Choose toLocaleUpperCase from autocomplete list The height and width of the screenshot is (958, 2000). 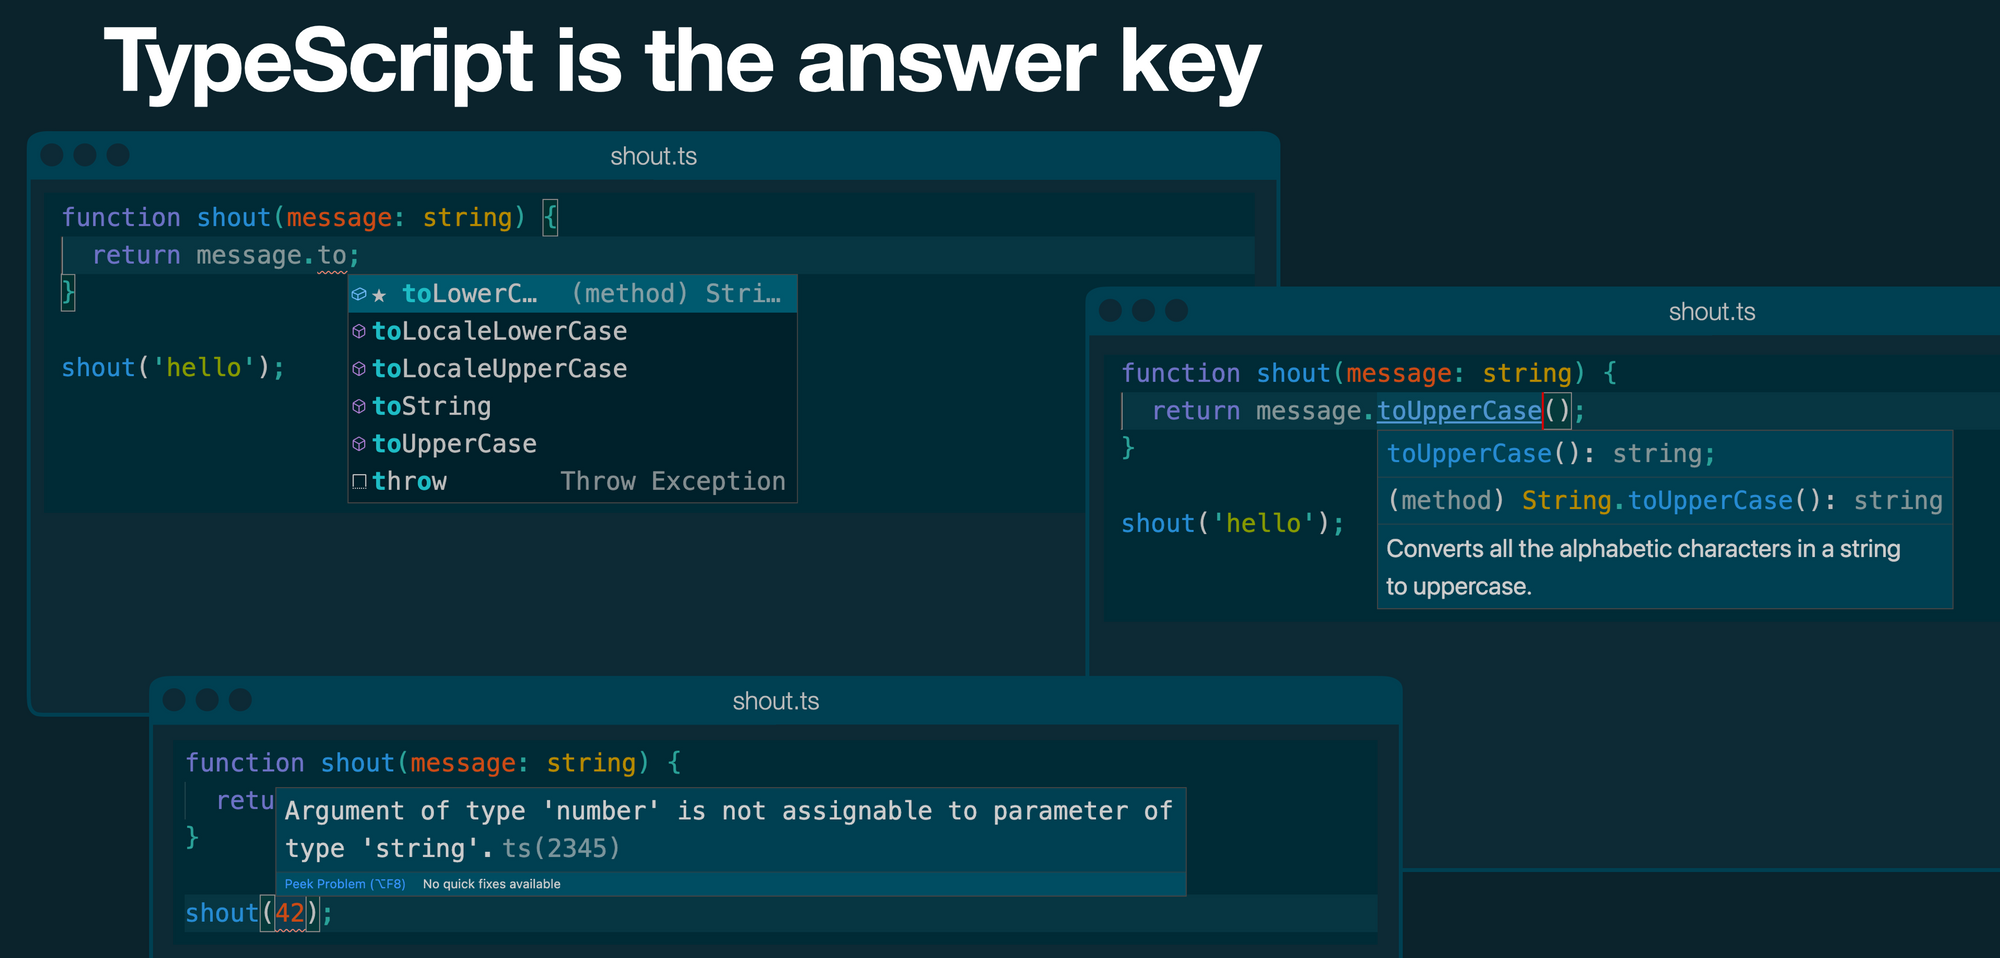click(572, 369)
